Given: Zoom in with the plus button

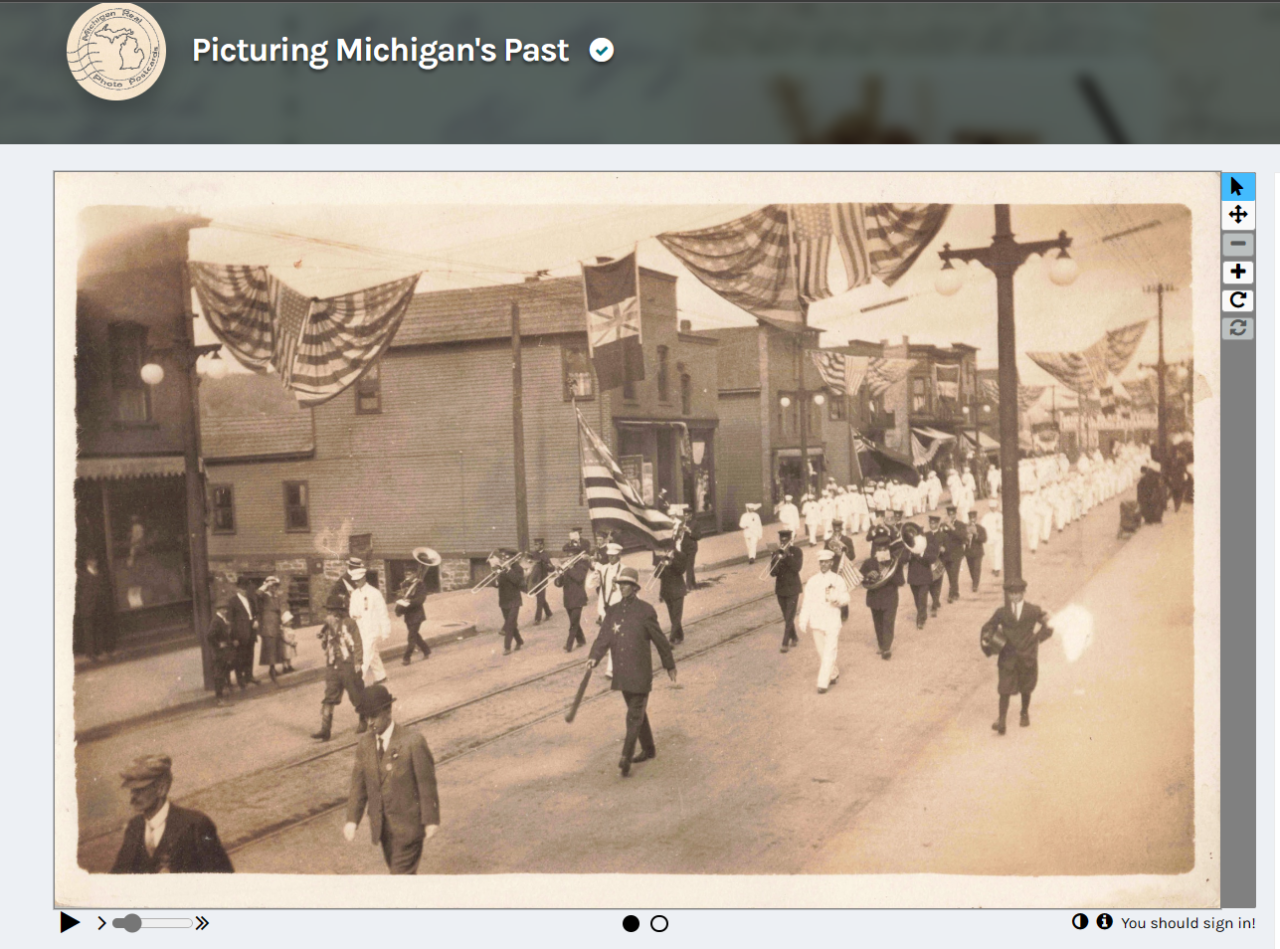Looking at the screenshot, I should [1238, 272].
